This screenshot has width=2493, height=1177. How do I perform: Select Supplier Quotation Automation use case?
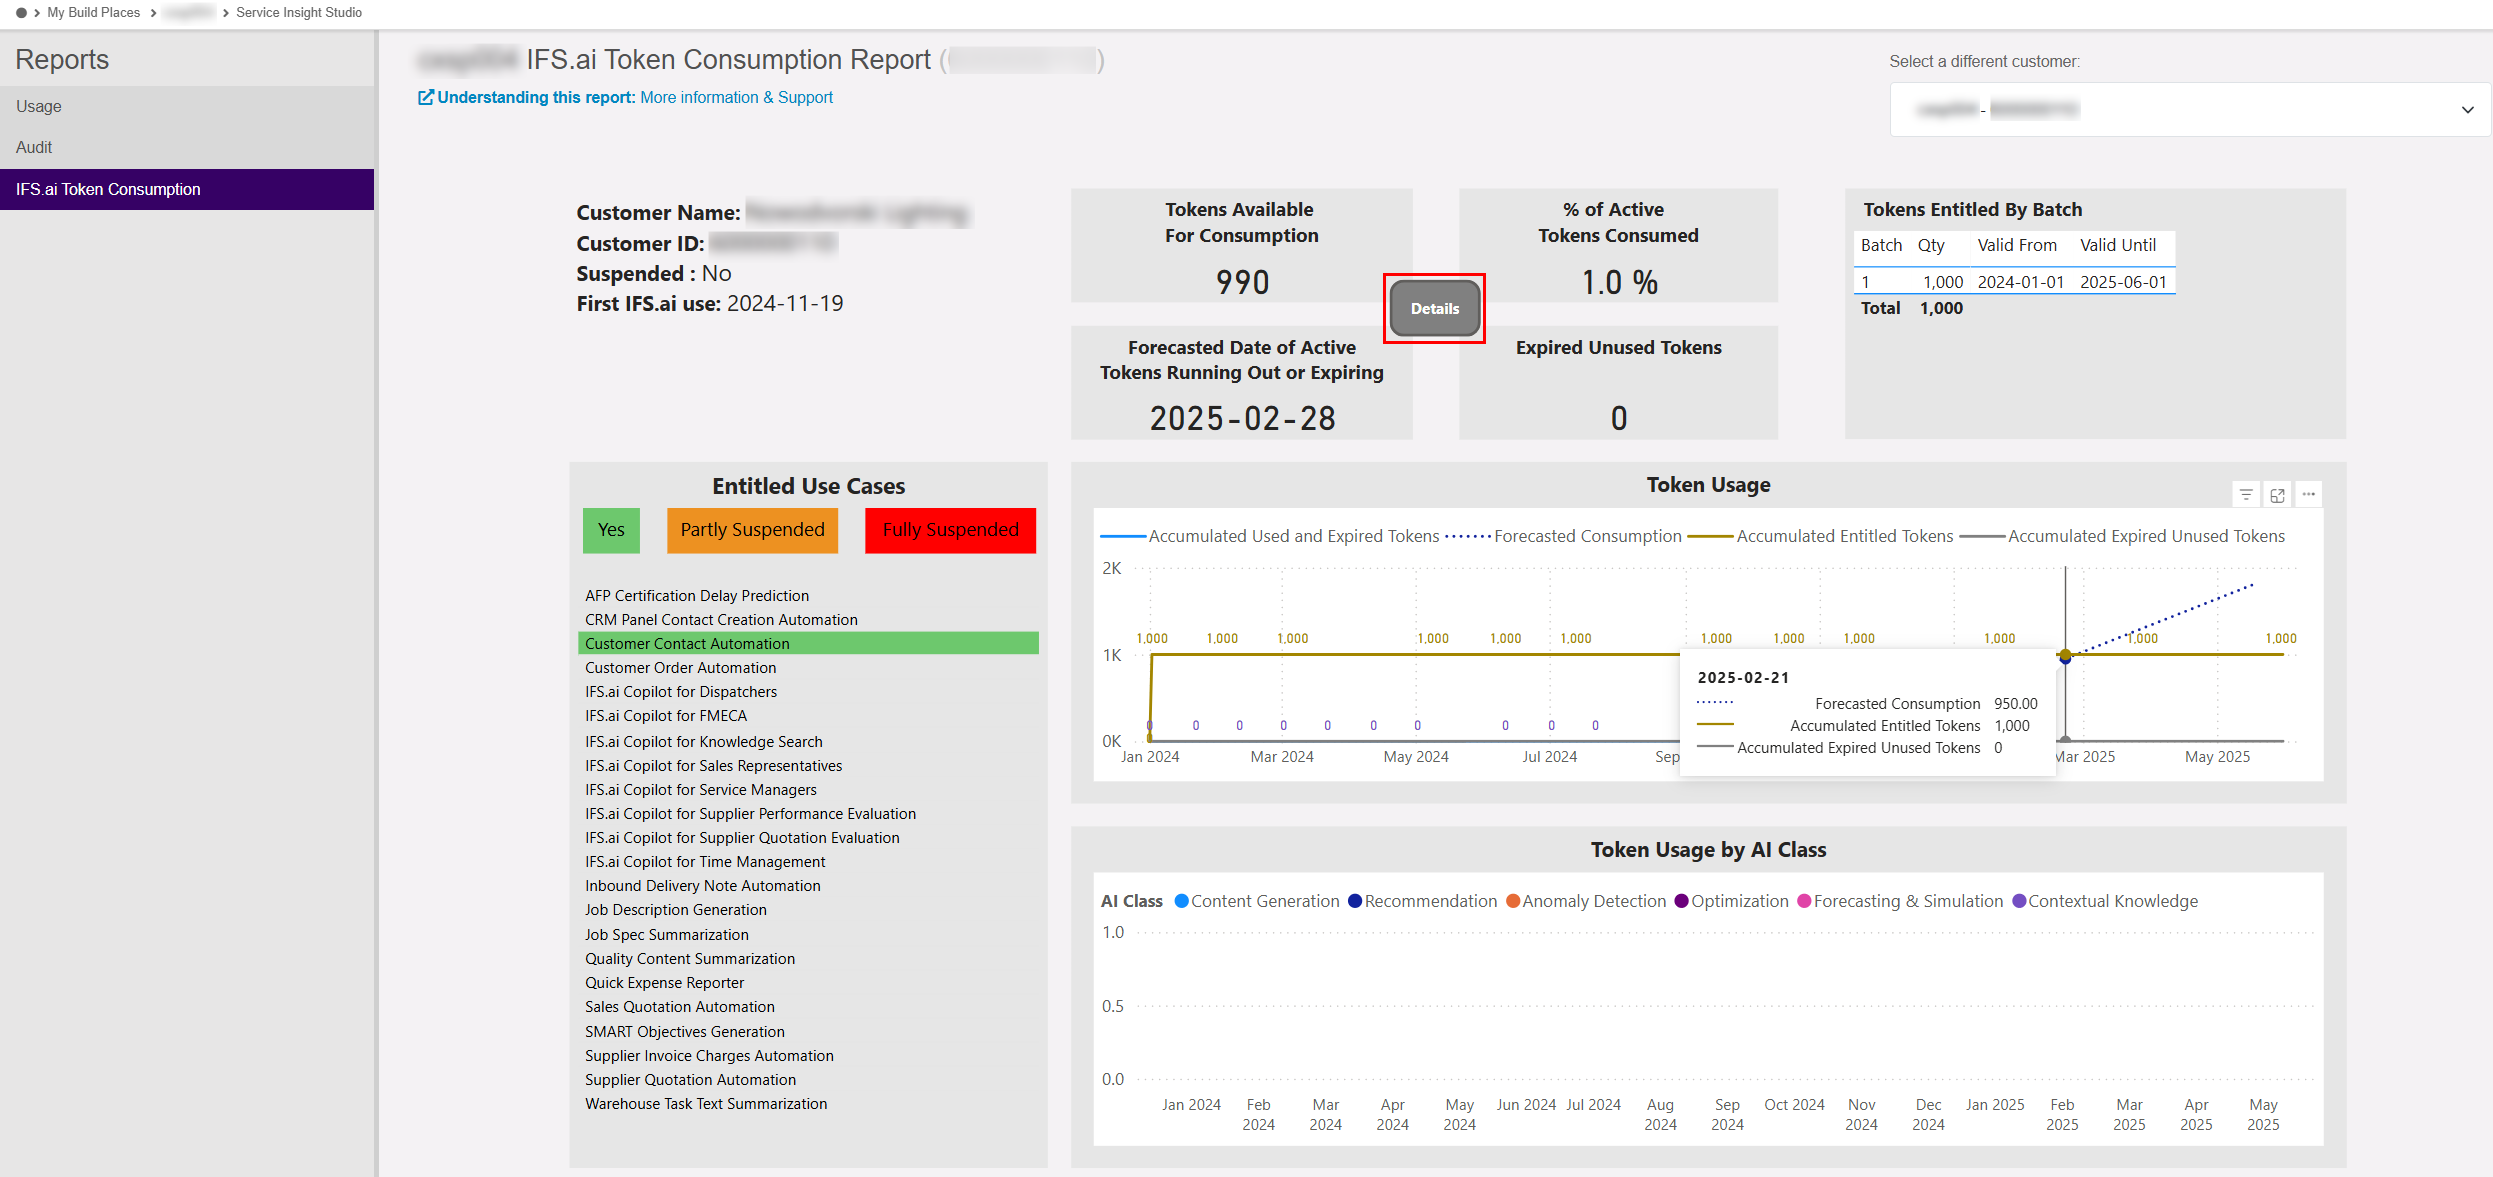(x=691, y=1079)
